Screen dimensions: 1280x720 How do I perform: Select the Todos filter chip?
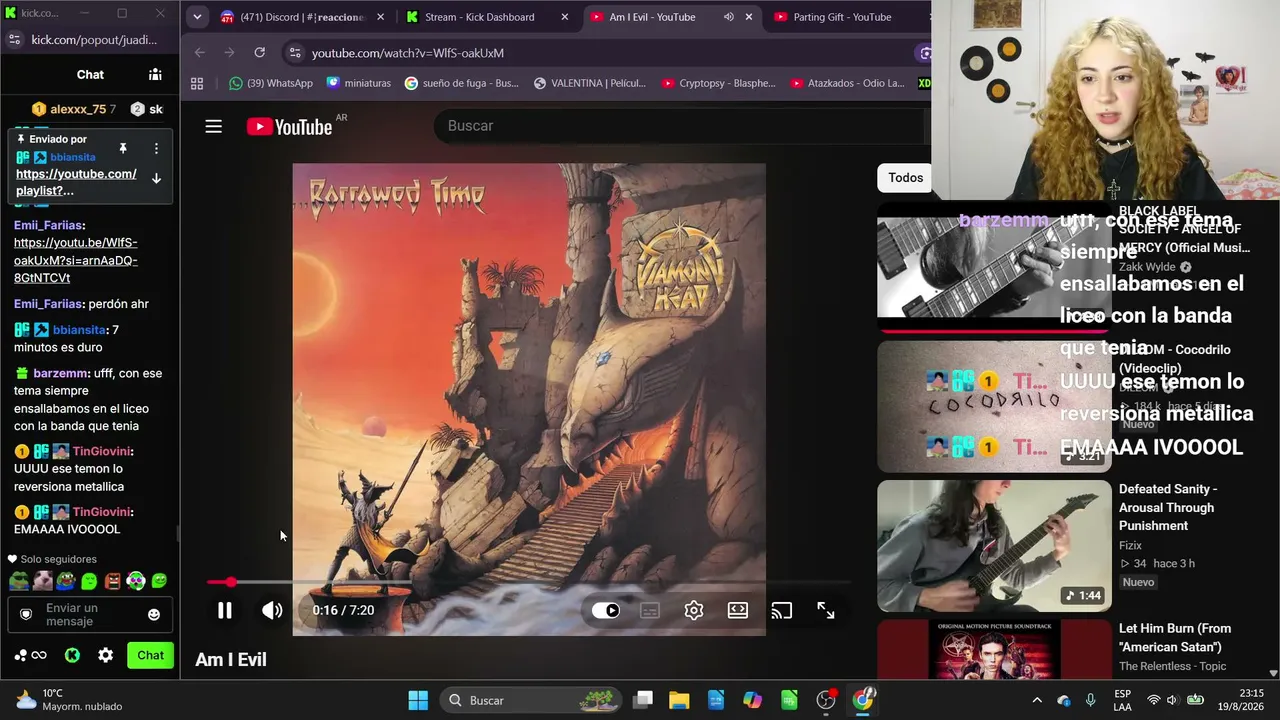(906, 178)
